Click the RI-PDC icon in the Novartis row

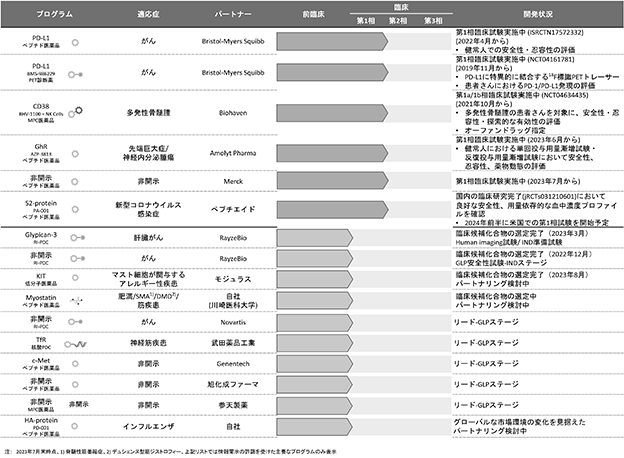tap(75, 322)
